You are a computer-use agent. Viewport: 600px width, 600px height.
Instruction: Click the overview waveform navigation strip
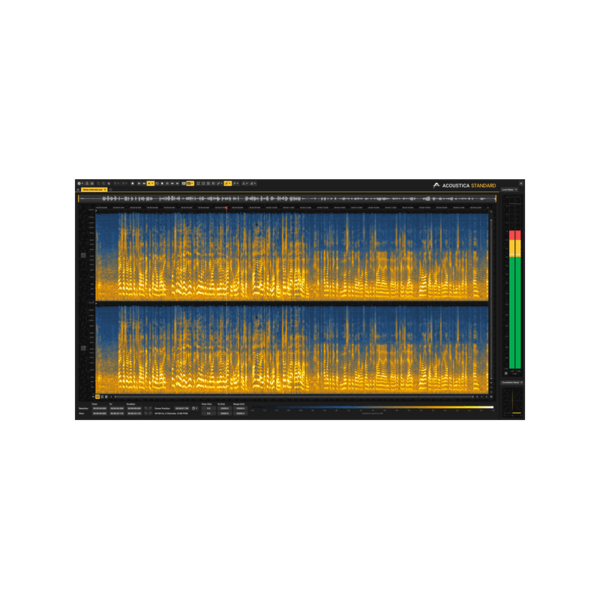pos(287,199)
